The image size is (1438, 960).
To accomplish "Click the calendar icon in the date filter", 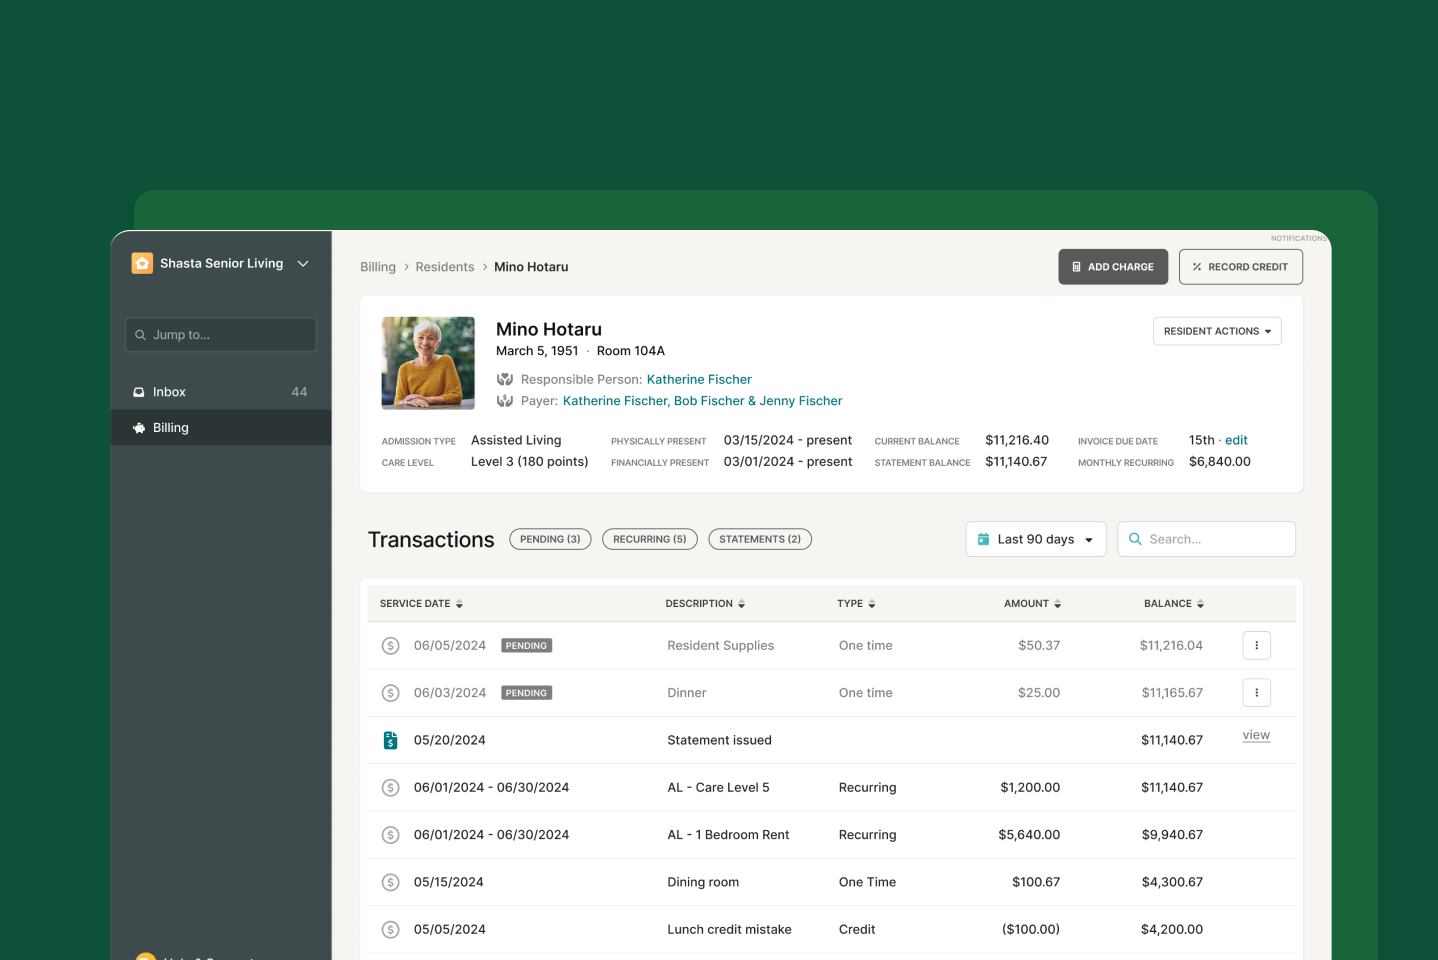I will [984, 539].
